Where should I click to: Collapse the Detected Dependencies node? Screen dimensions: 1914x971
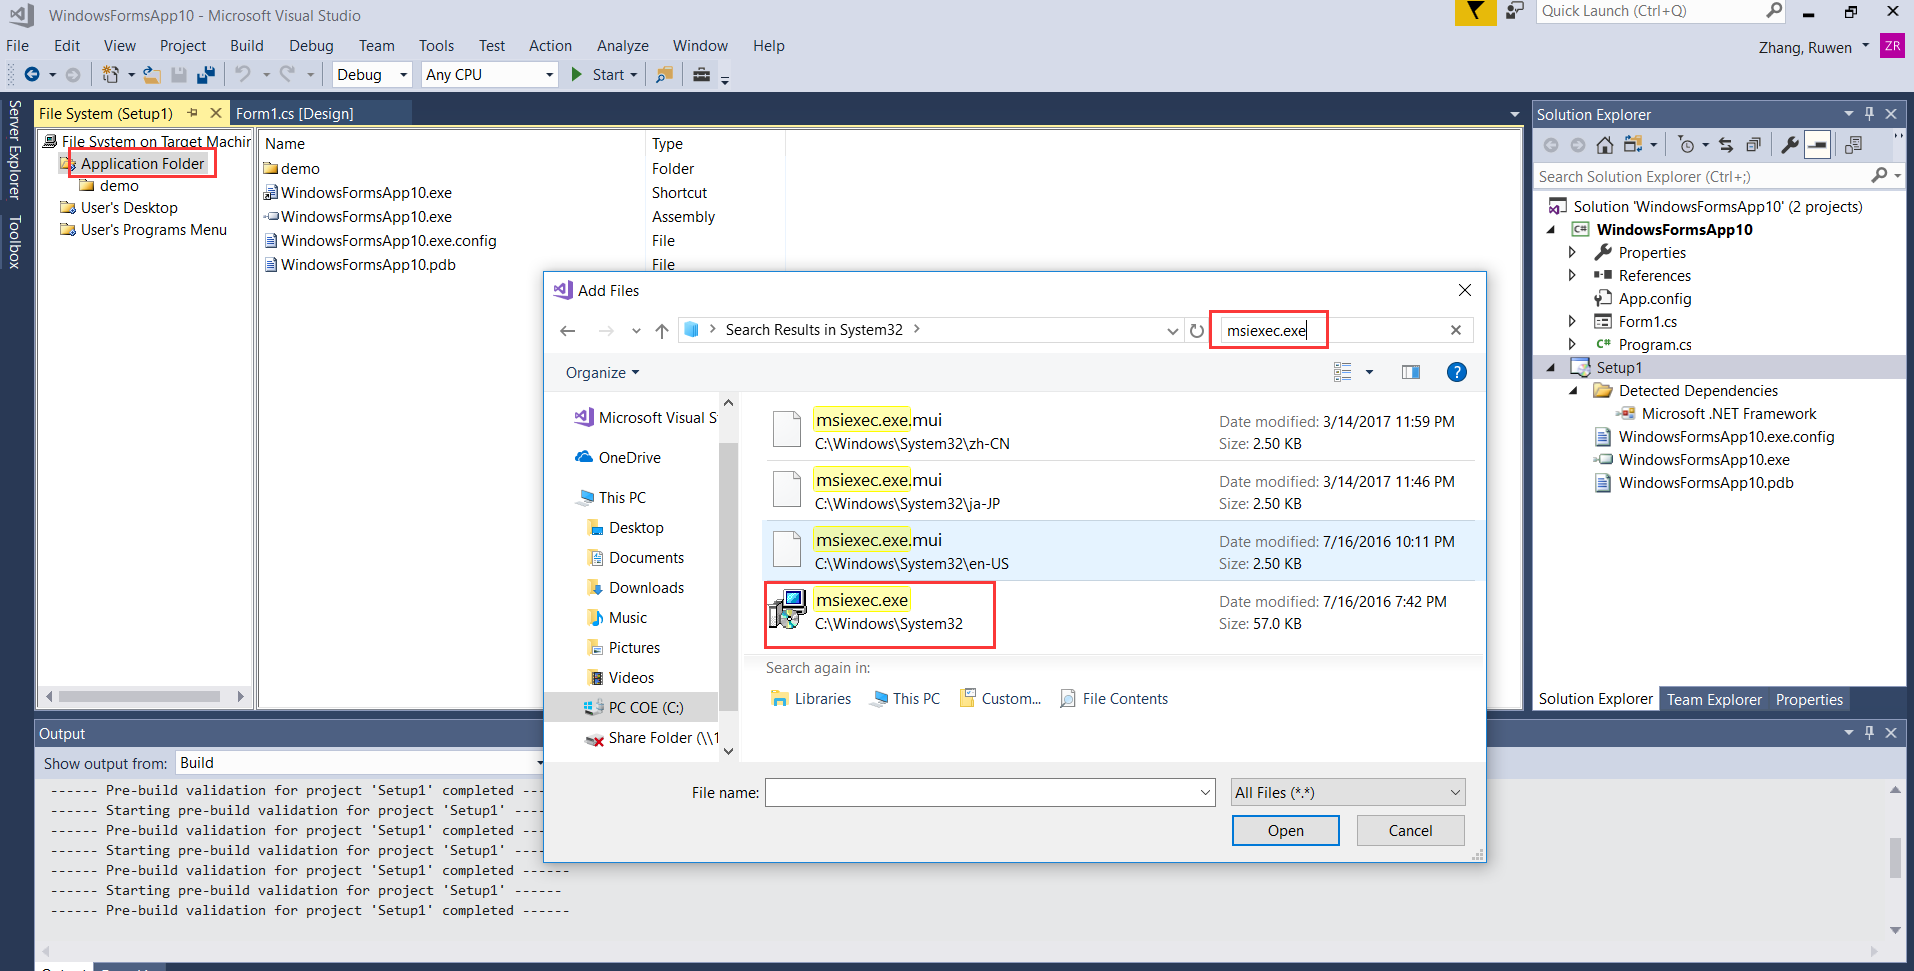(1573, 391)
